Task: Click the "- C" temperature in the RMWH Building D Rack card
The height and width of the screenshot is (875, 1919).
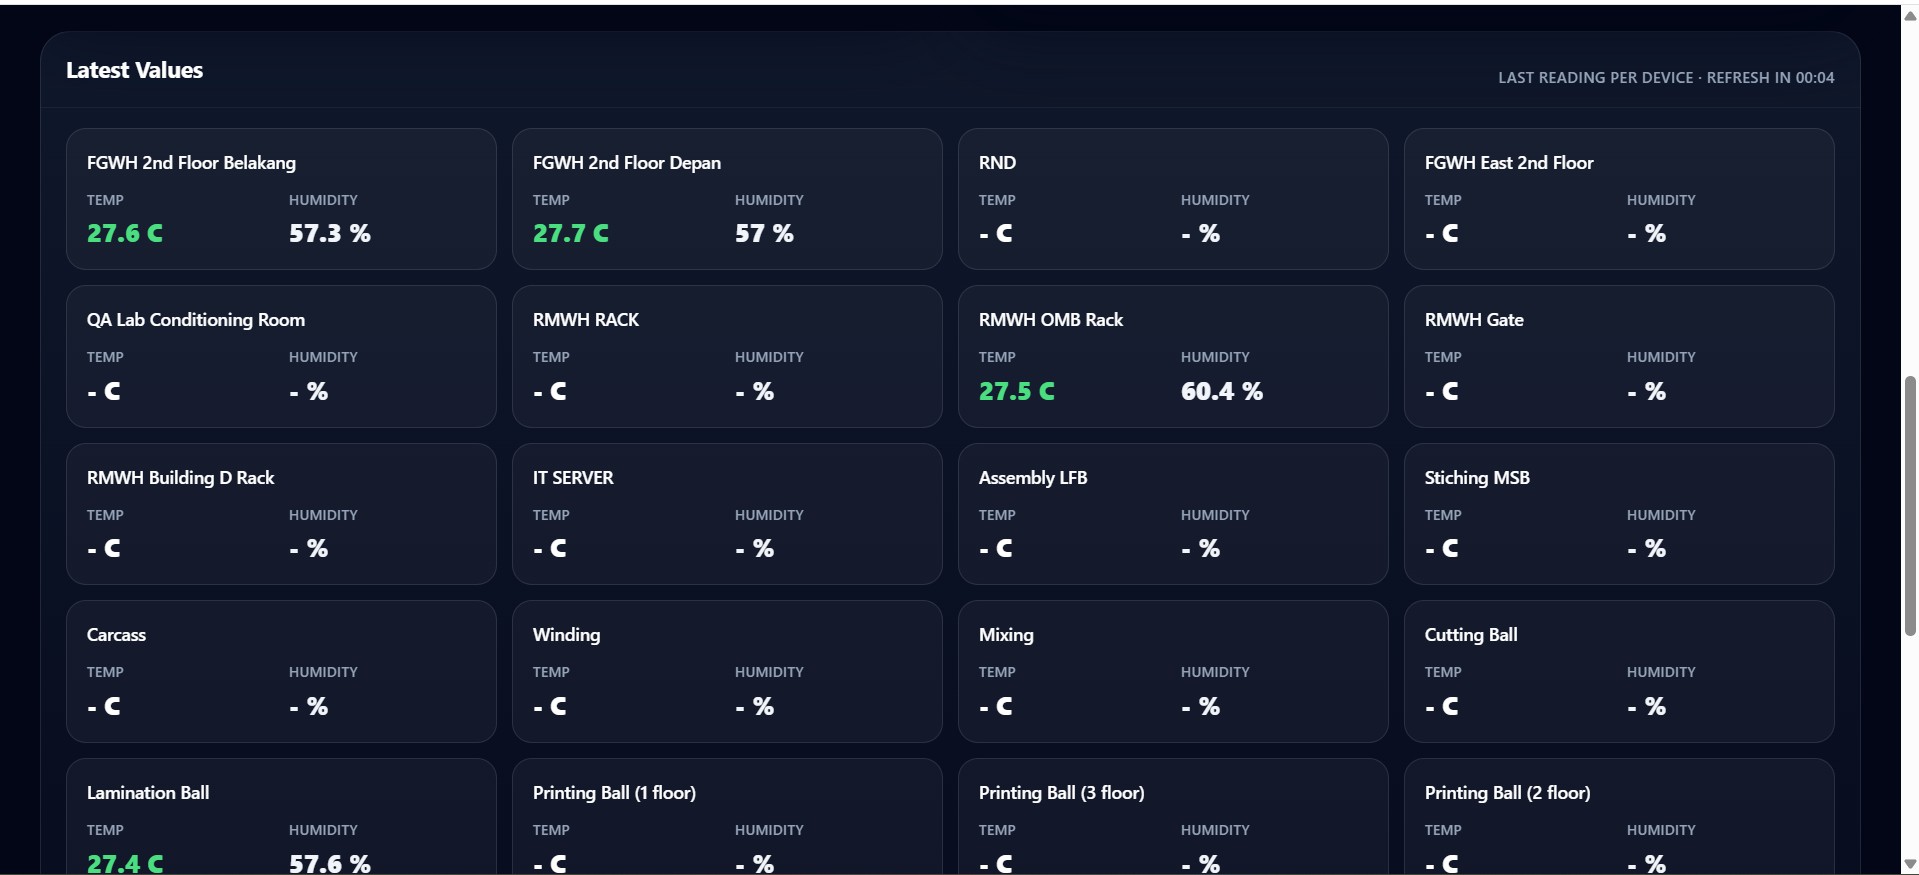Action: [104, 549]
